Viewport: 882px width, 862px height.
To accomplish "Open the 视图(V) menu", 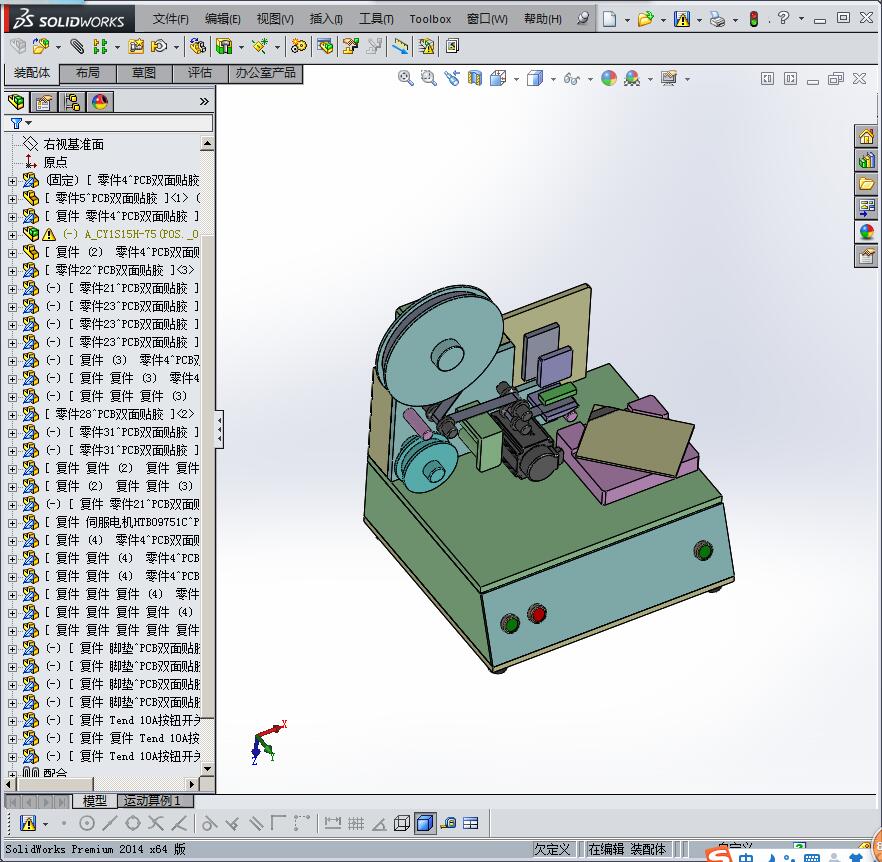I will pyautogui.click(x=275, y=19).
